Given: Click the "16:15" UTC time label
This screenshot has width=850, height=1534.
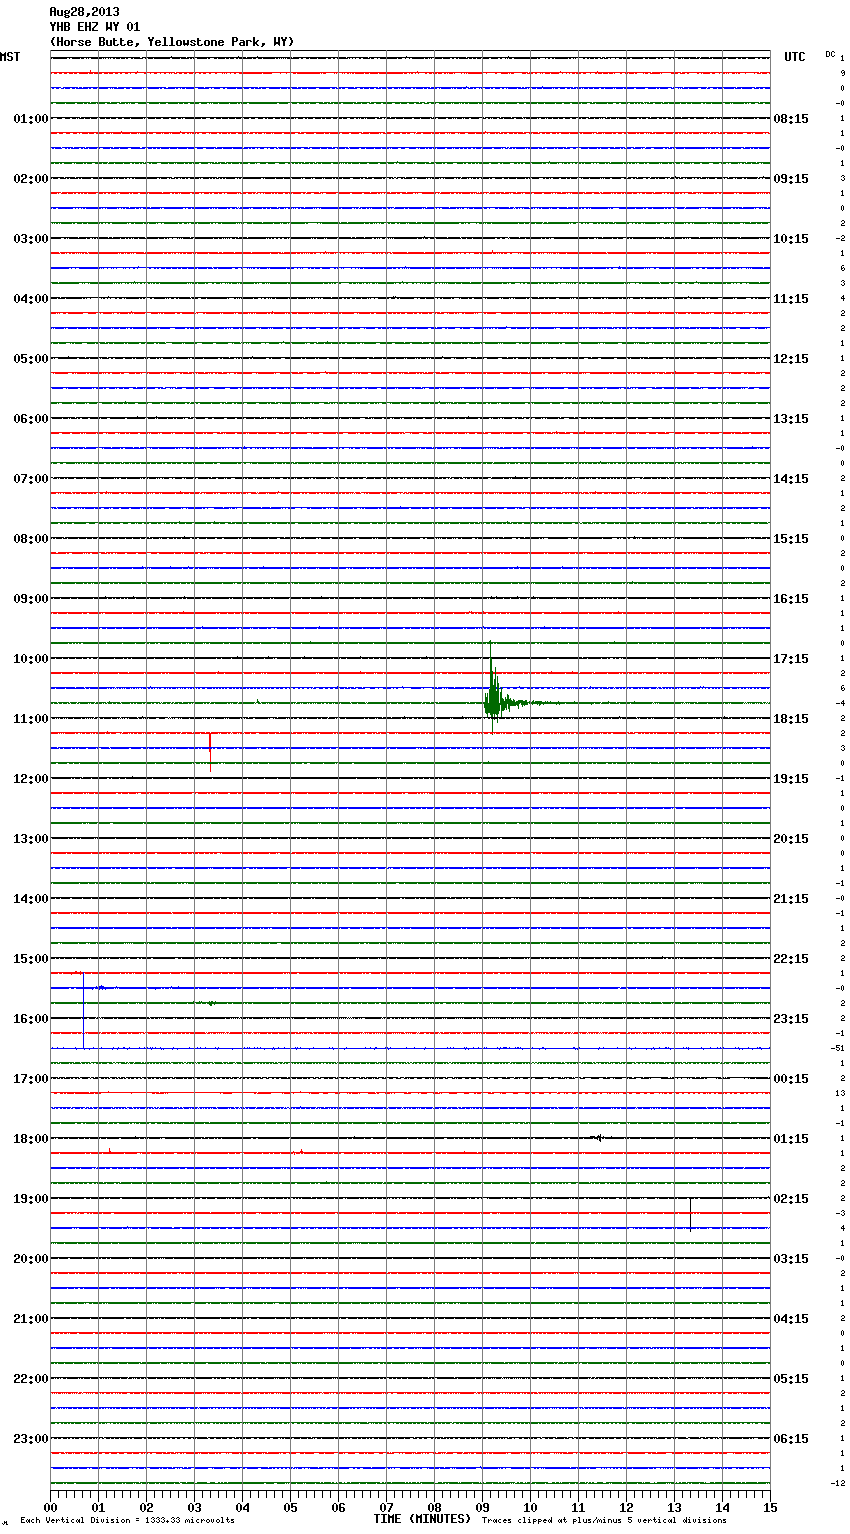Looking at the screenshot, I should tap(791, 599).
